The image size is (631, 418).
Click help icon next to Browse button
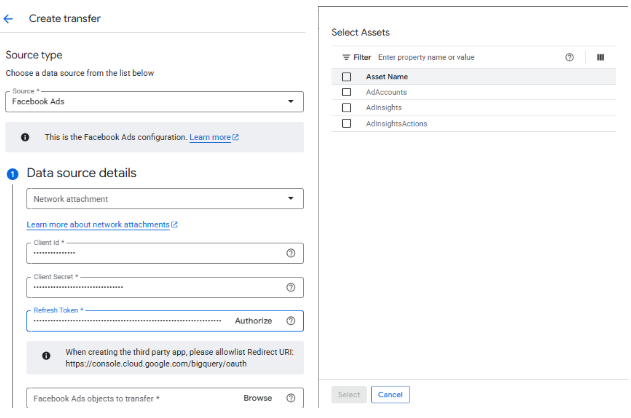[291, 398]
